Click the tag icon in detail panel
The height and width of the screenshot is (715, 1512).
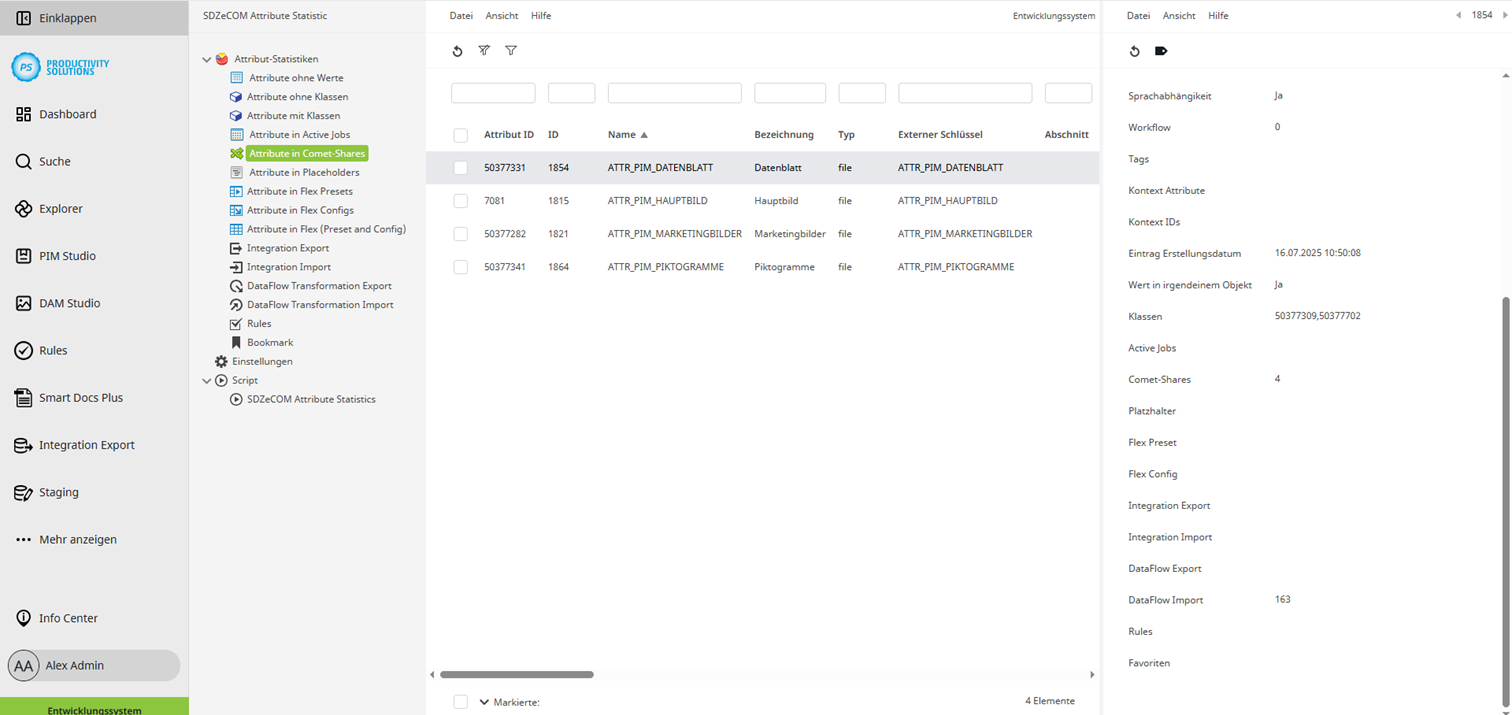coord(1161,51)
